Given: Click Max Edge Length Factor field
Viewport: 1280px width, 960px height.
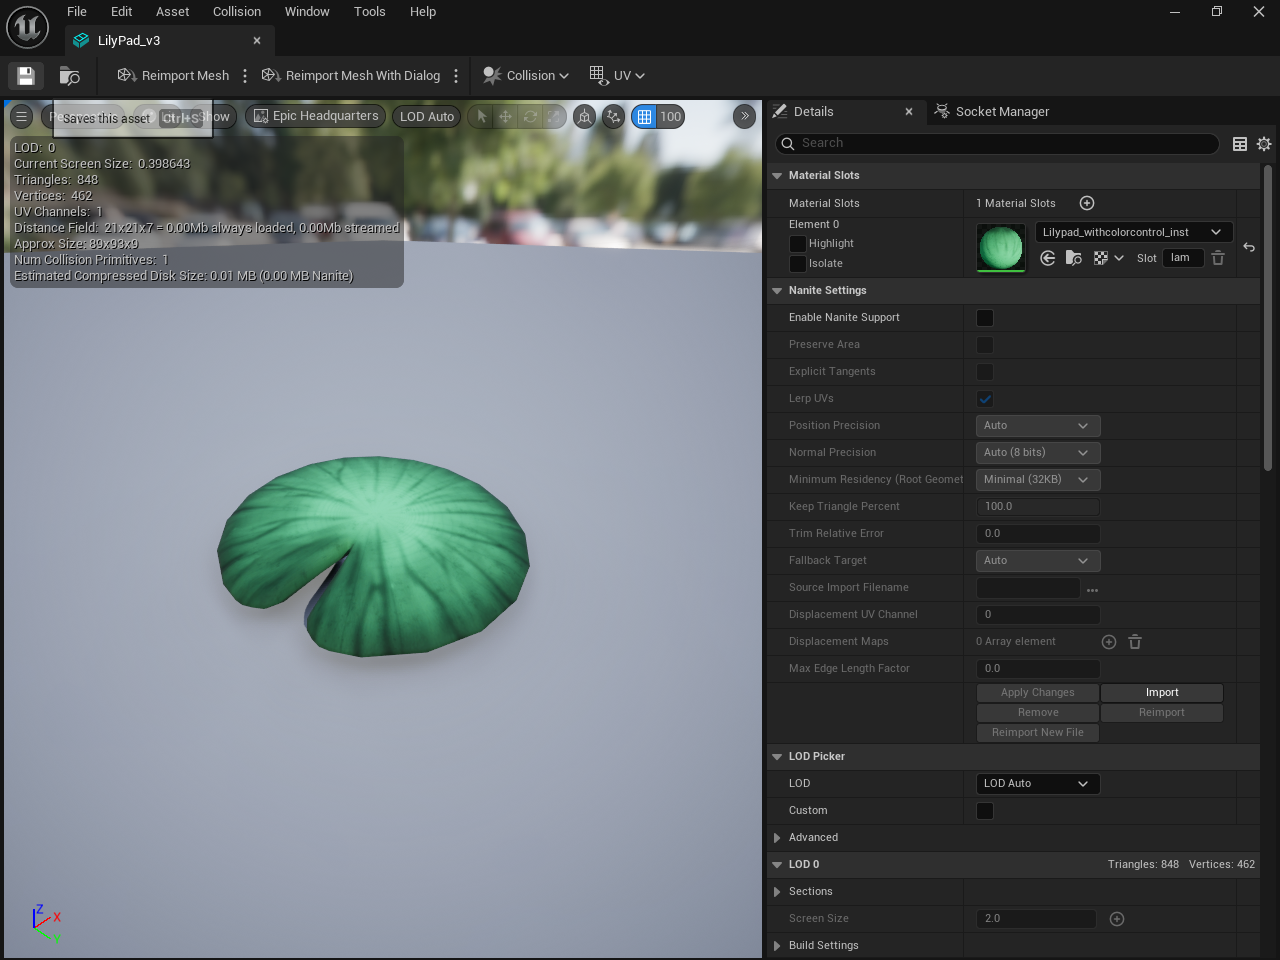Looking at the screenshot, I should point(1038,669).
